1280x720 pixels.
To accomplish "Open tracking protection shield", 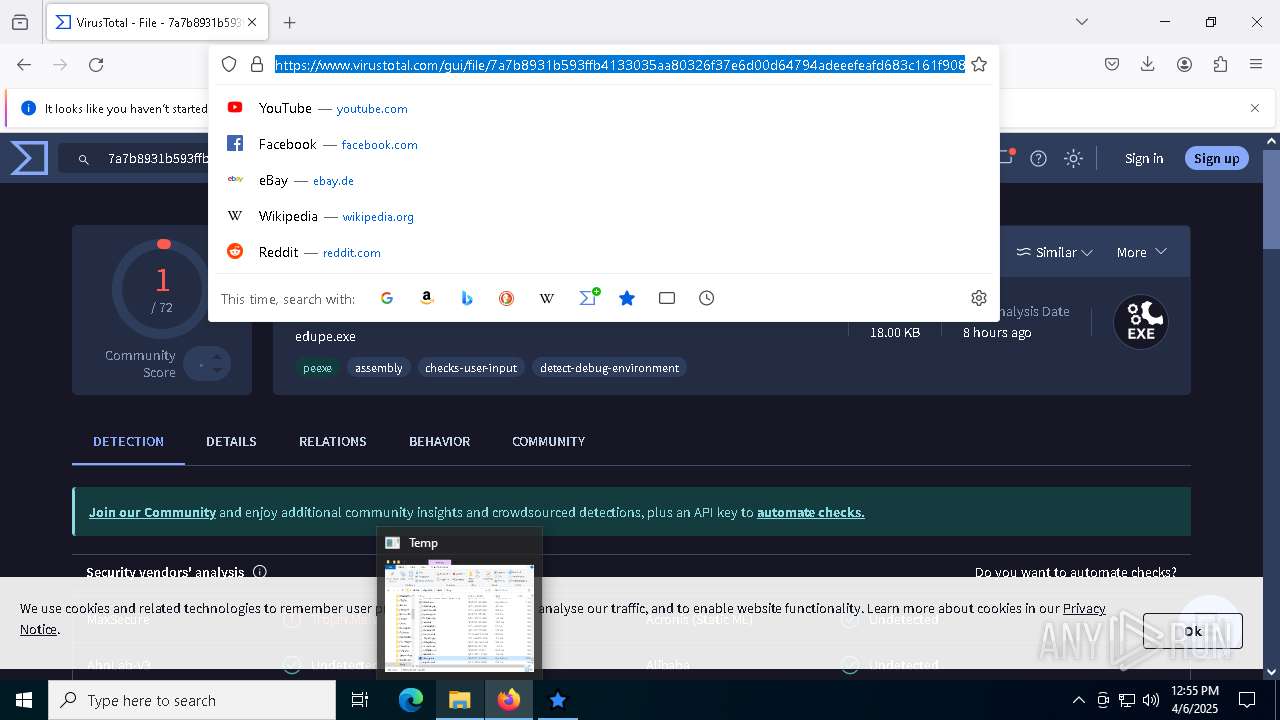I will (x=229, y=64).
